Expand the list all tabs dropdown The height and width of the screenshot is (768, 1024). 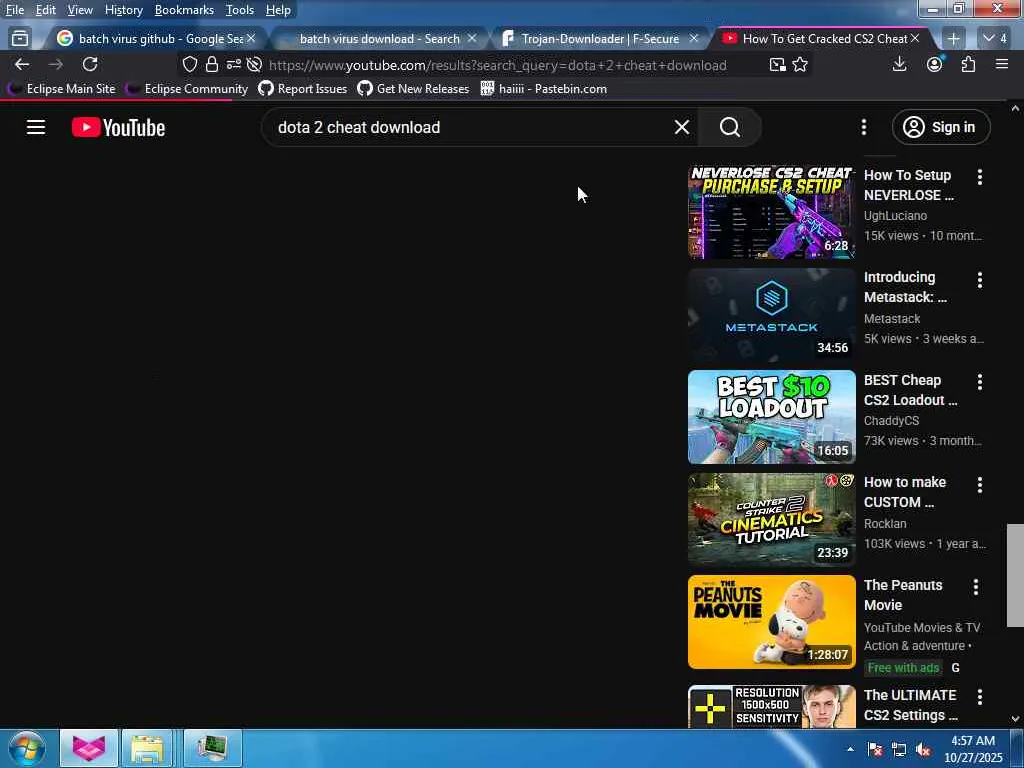coord(995,39)
